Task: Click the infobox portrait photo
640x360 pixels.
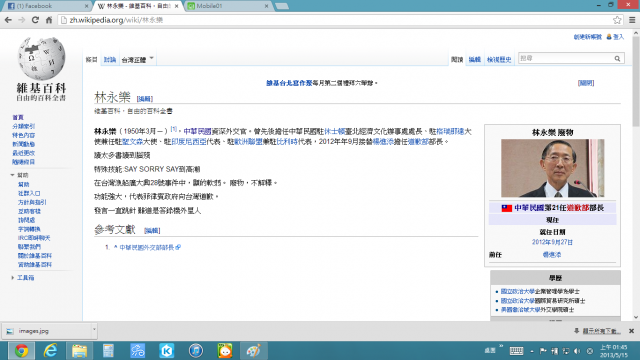Action: coord(552,168)
